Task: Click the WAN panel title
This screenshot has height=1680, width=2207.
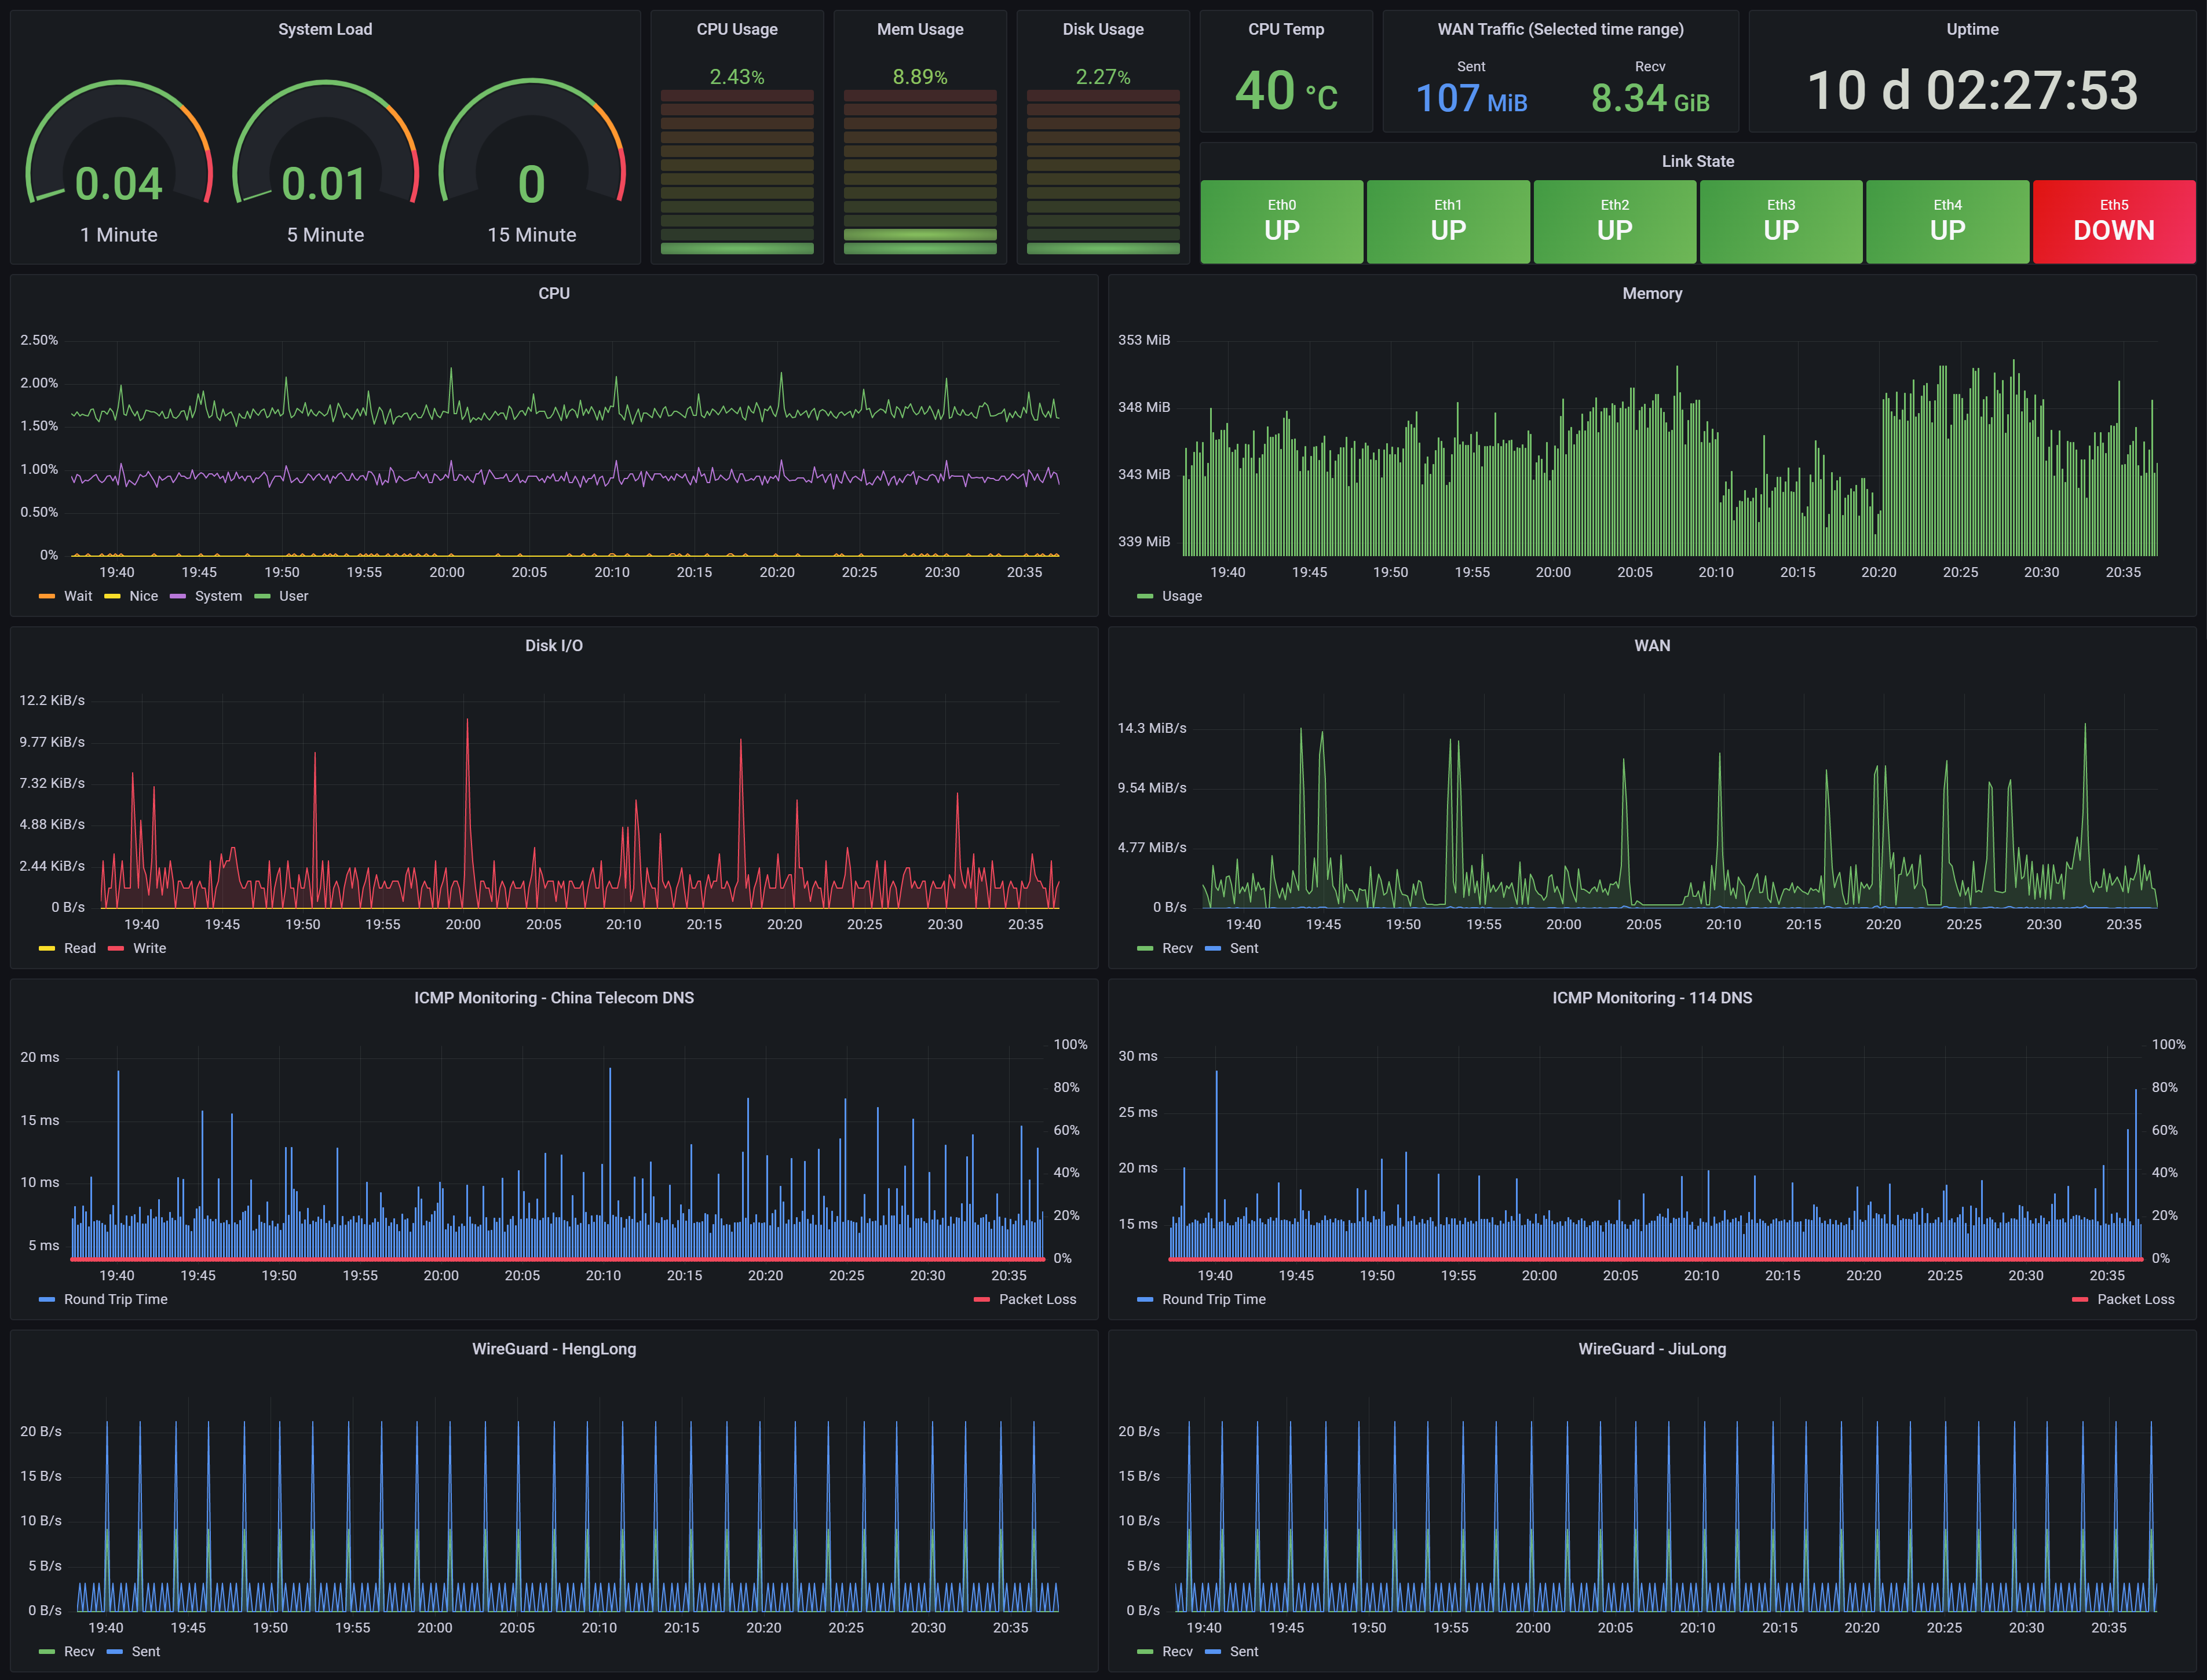Action: [1651, 645]
